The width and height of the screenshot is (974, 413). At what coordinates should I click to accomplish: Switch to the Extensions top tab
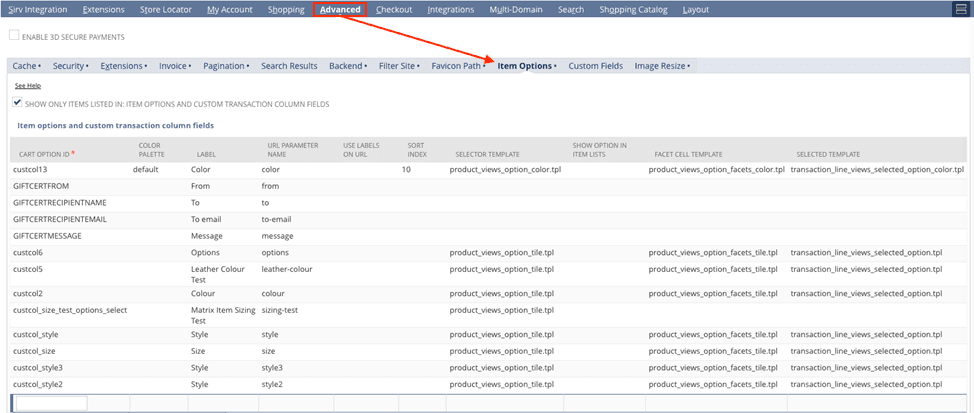click(103, 9)
